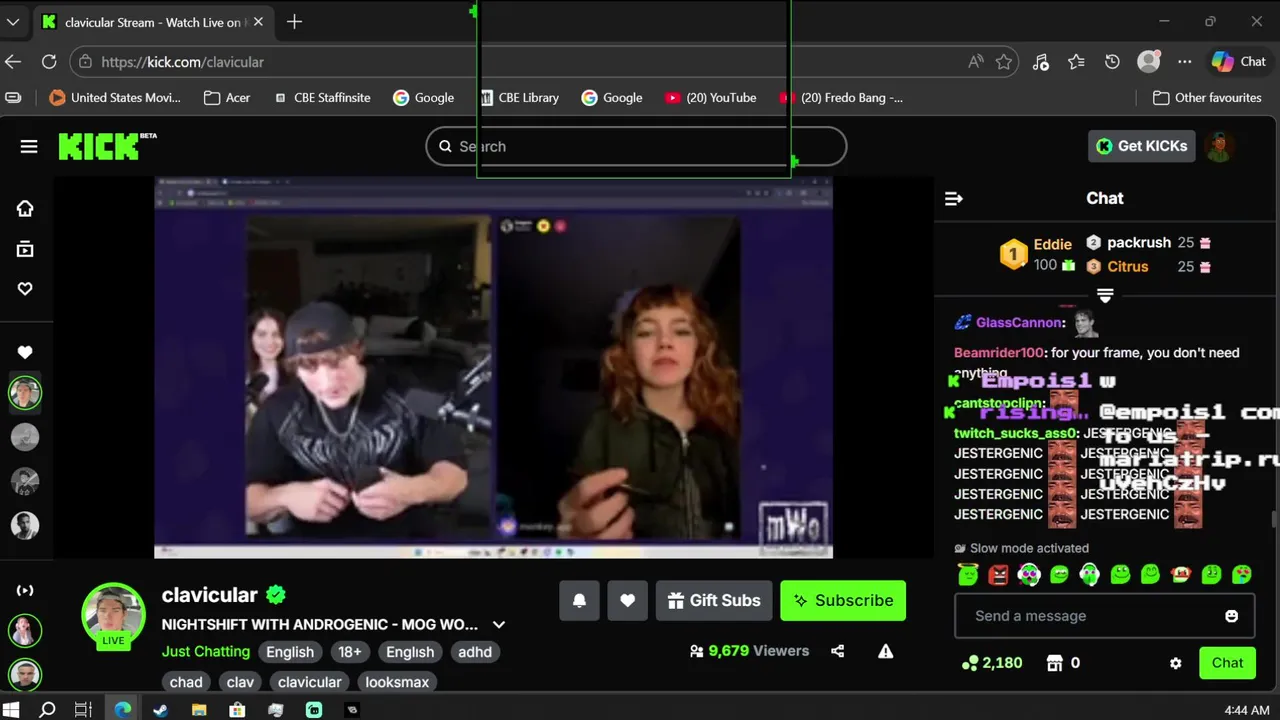The width and height of the screenshot is (1280, 720).
Task: Select the chad tag
Action: tap(186, 682)
